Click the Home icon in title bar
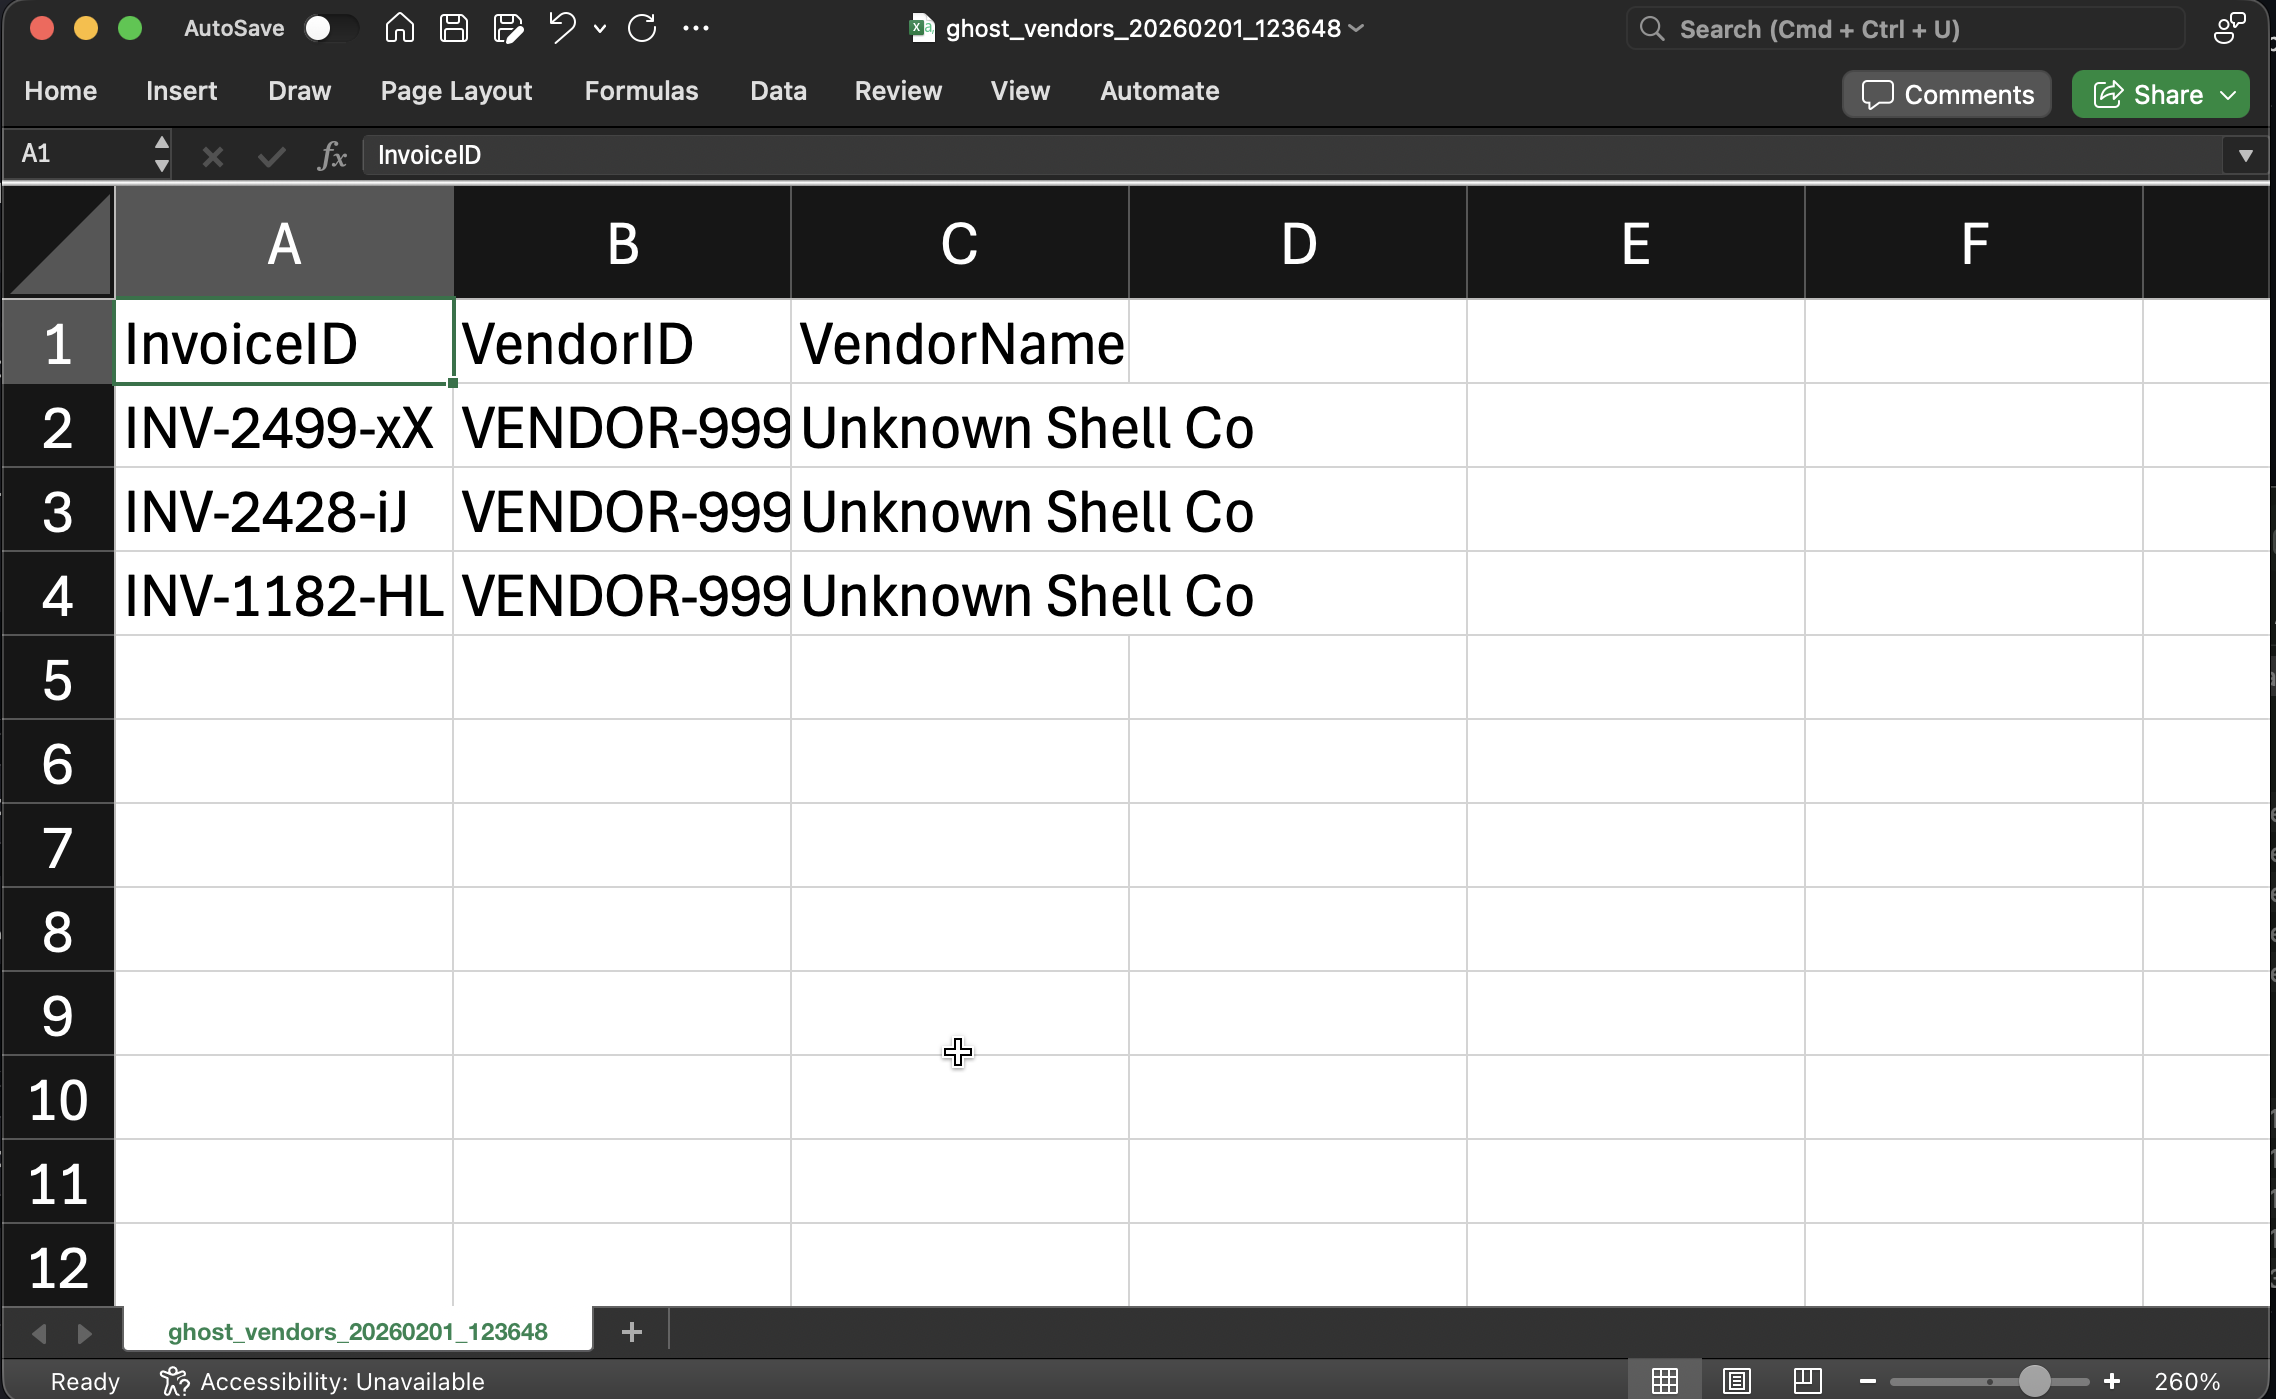 point(399,28)
